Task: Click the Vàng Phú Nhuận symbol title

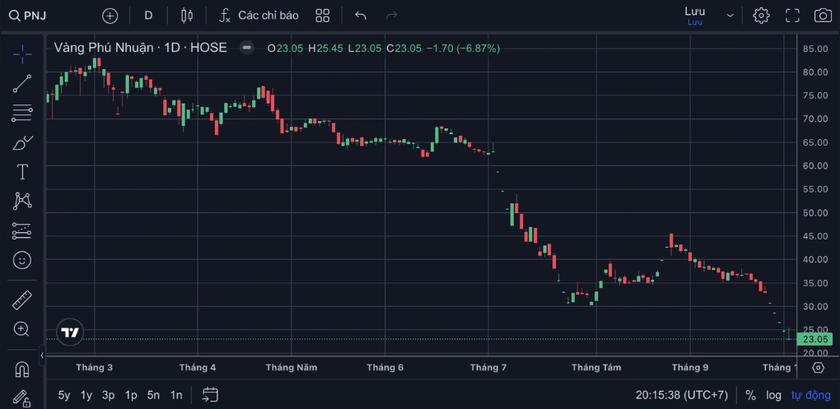Action: pos(140,48)
